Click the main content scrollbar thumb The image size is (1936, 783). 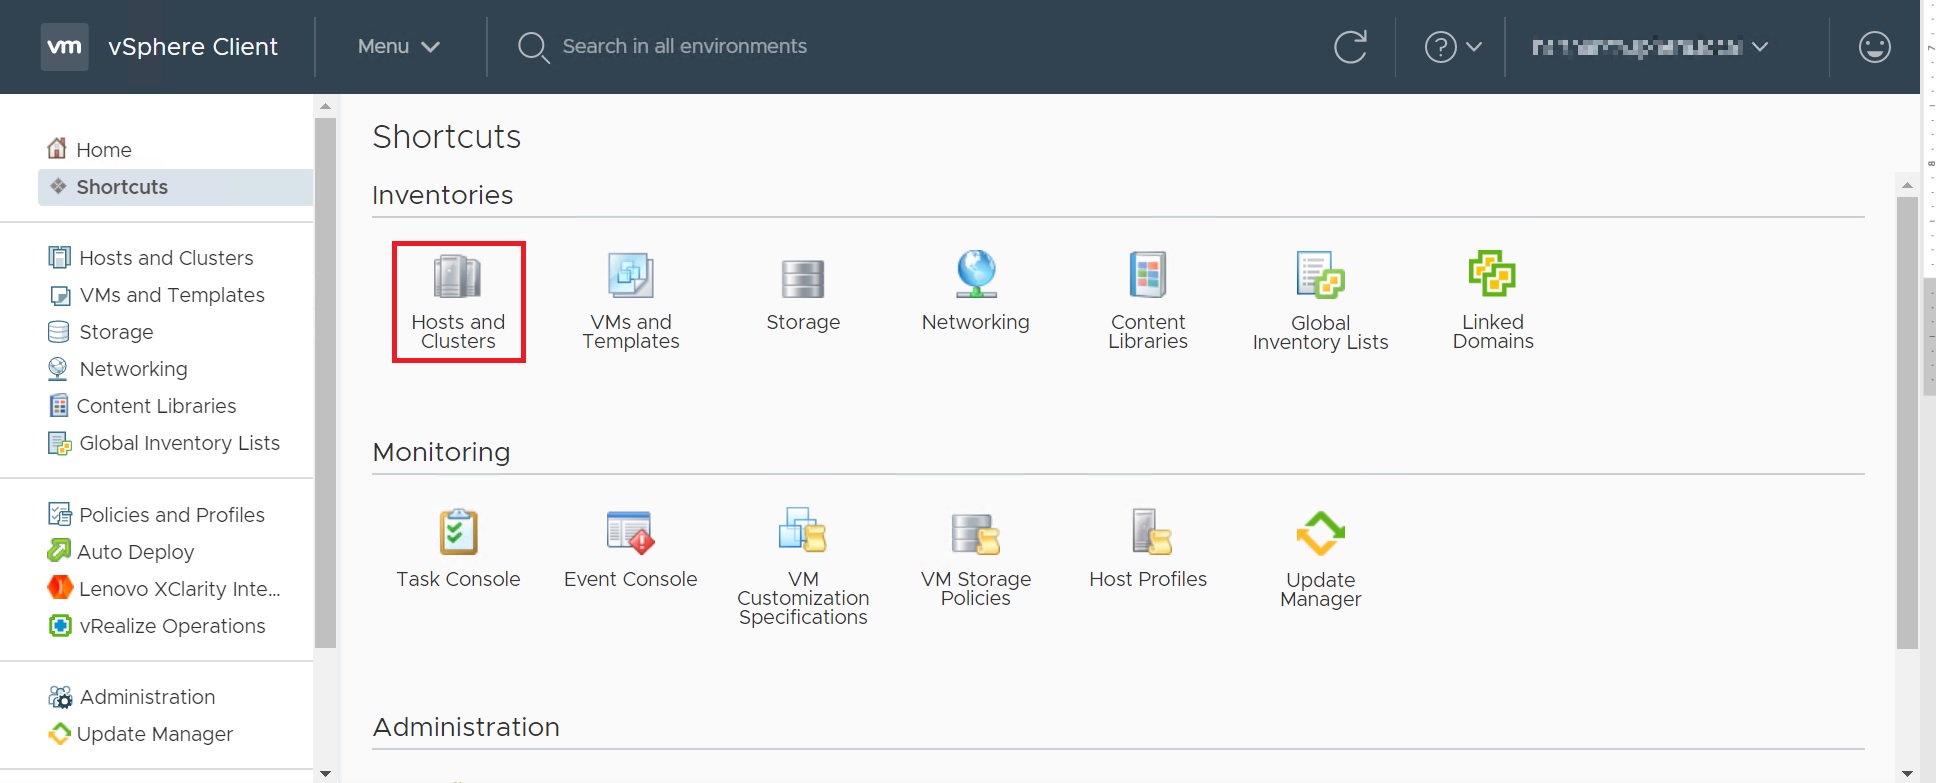(x=1907, y=423)
